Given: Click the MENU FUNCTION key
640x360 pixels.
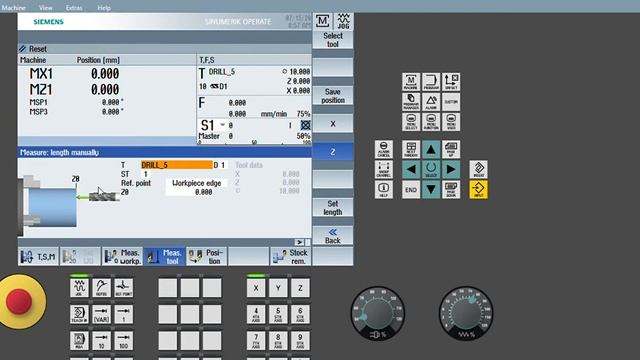Looking at the screenshot, I should pyautogui.click(x=431, y=122).
